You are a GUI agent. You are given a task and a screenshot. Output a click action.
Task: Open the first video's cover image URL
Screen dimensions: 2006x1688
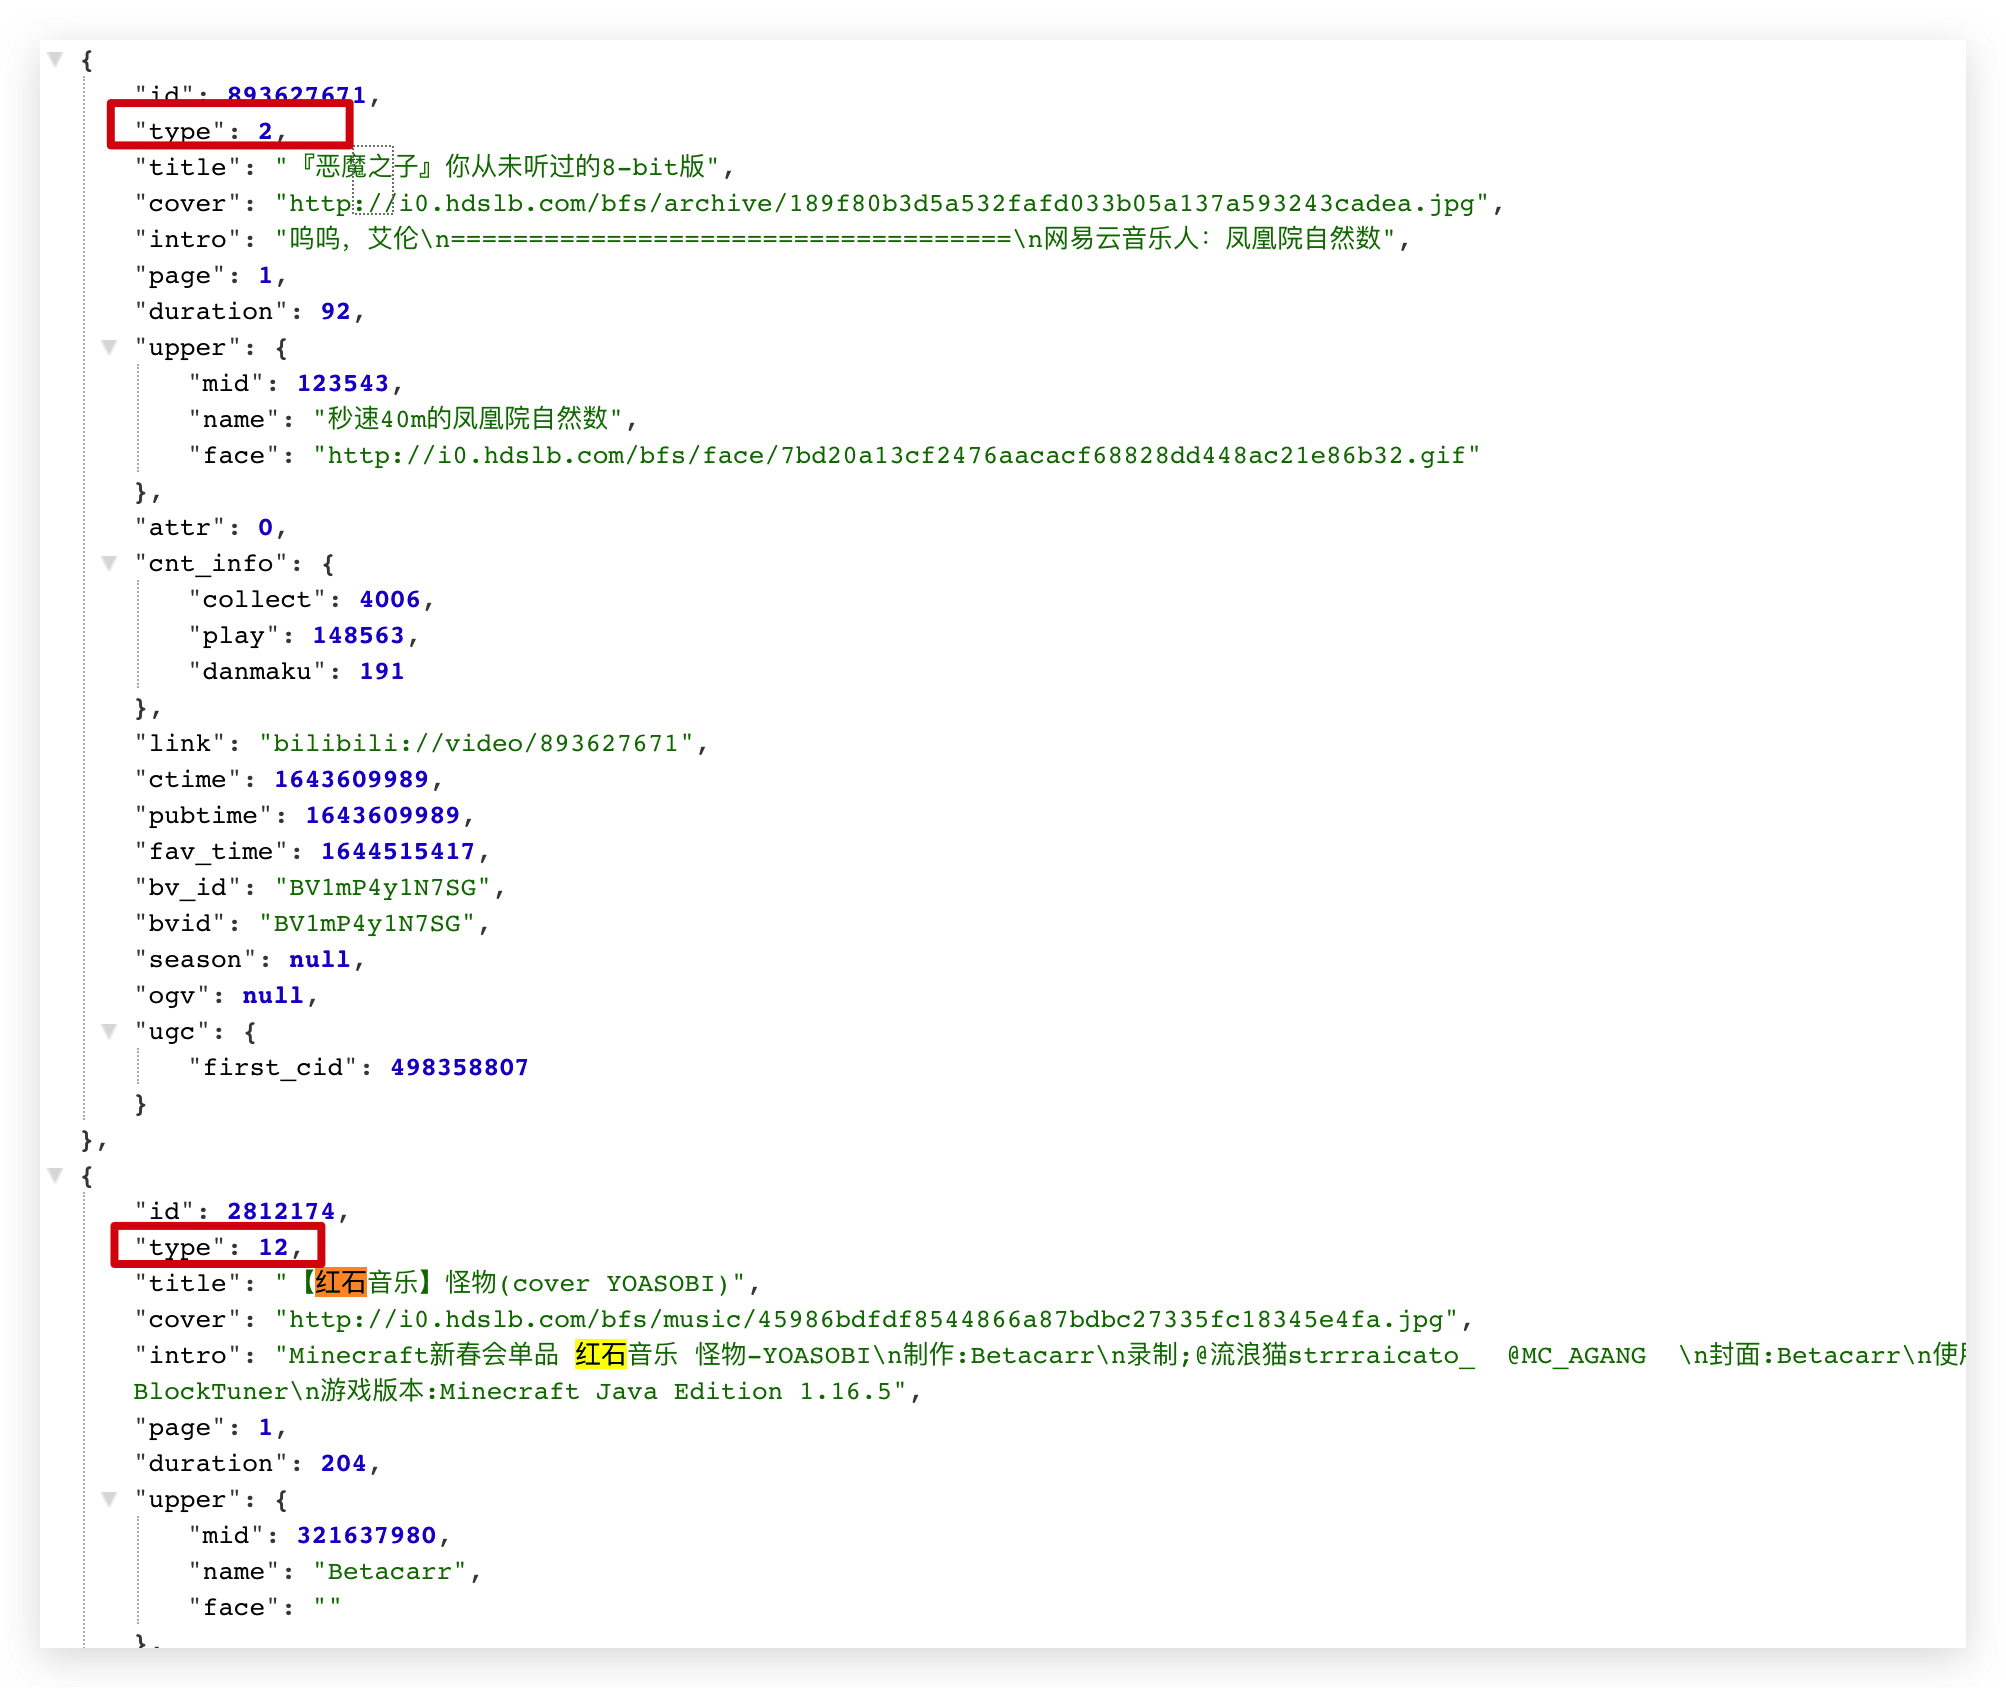880,203
